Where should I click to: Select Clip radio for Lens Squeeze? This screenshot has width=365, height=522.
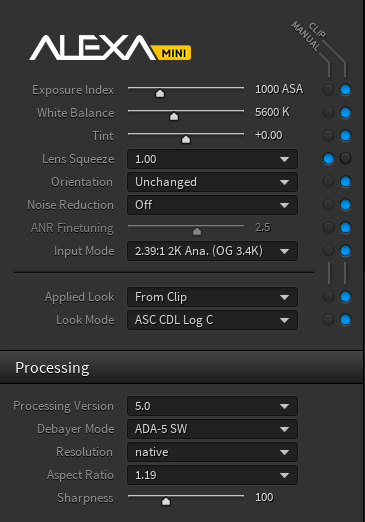click(345, 158)
